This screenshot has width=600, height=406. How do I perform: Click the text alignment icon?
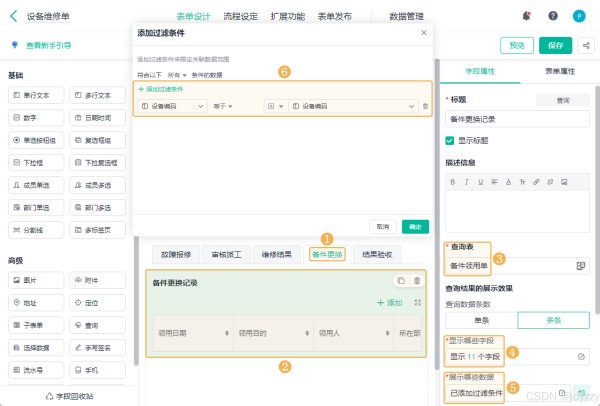(x=494, y=182)
